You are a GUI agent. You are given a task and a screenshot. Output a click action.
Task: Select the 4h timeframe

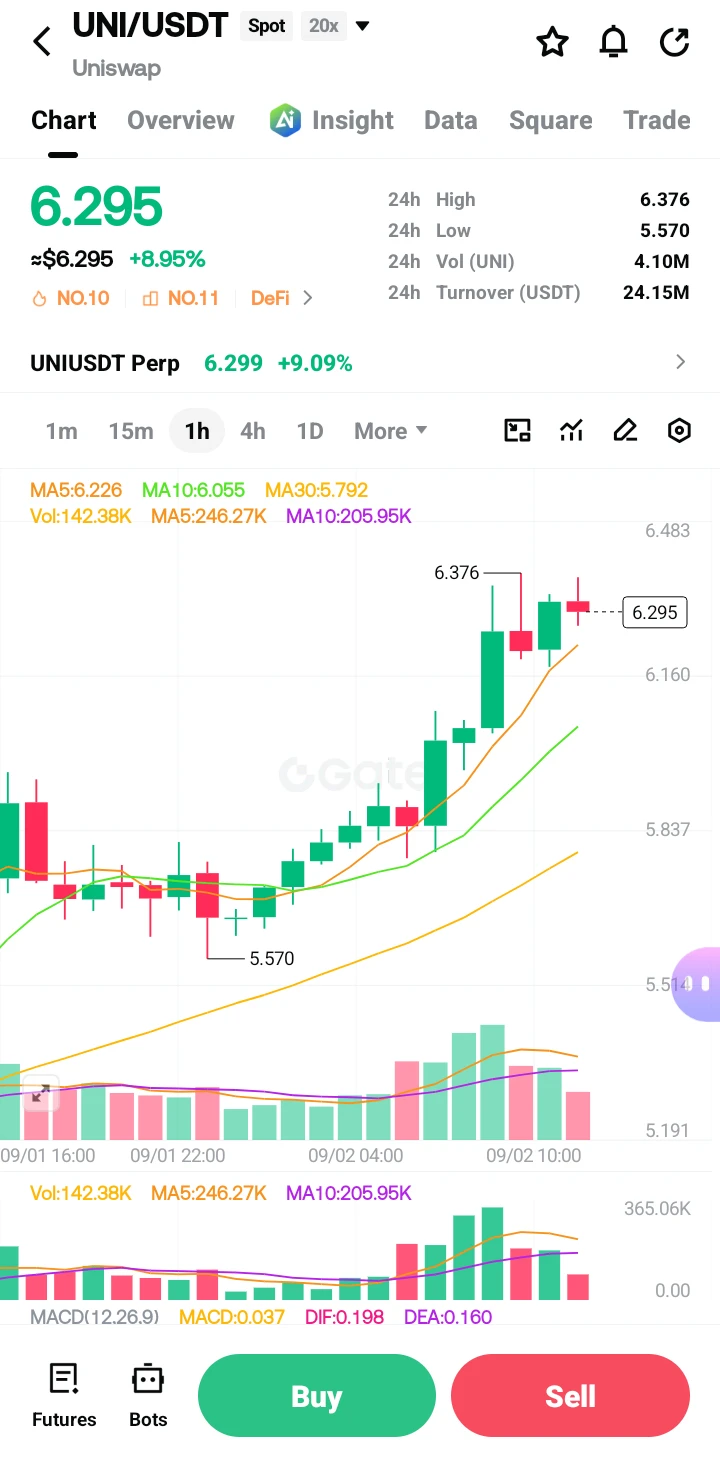coord(253,431)
